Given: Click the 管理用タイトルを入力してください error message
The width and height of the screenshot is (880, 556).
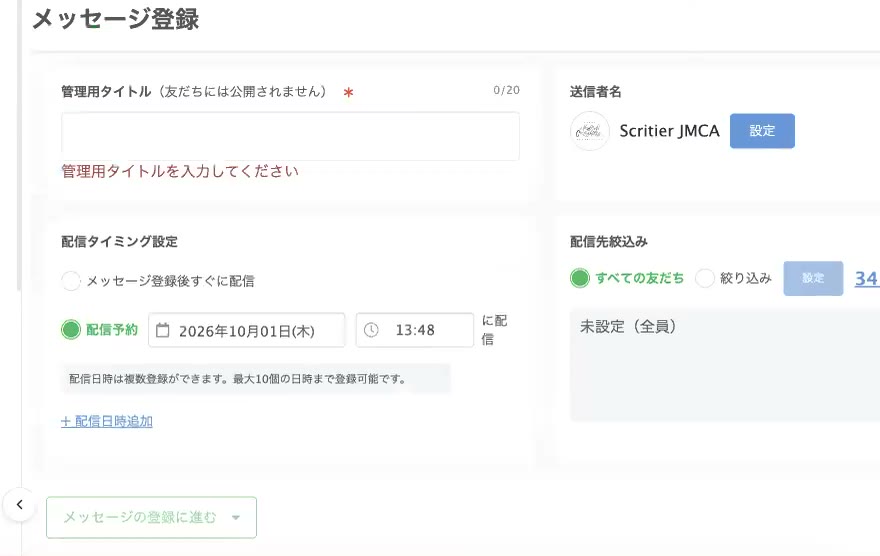Looking at the screenshot, I should pos(180,171).
